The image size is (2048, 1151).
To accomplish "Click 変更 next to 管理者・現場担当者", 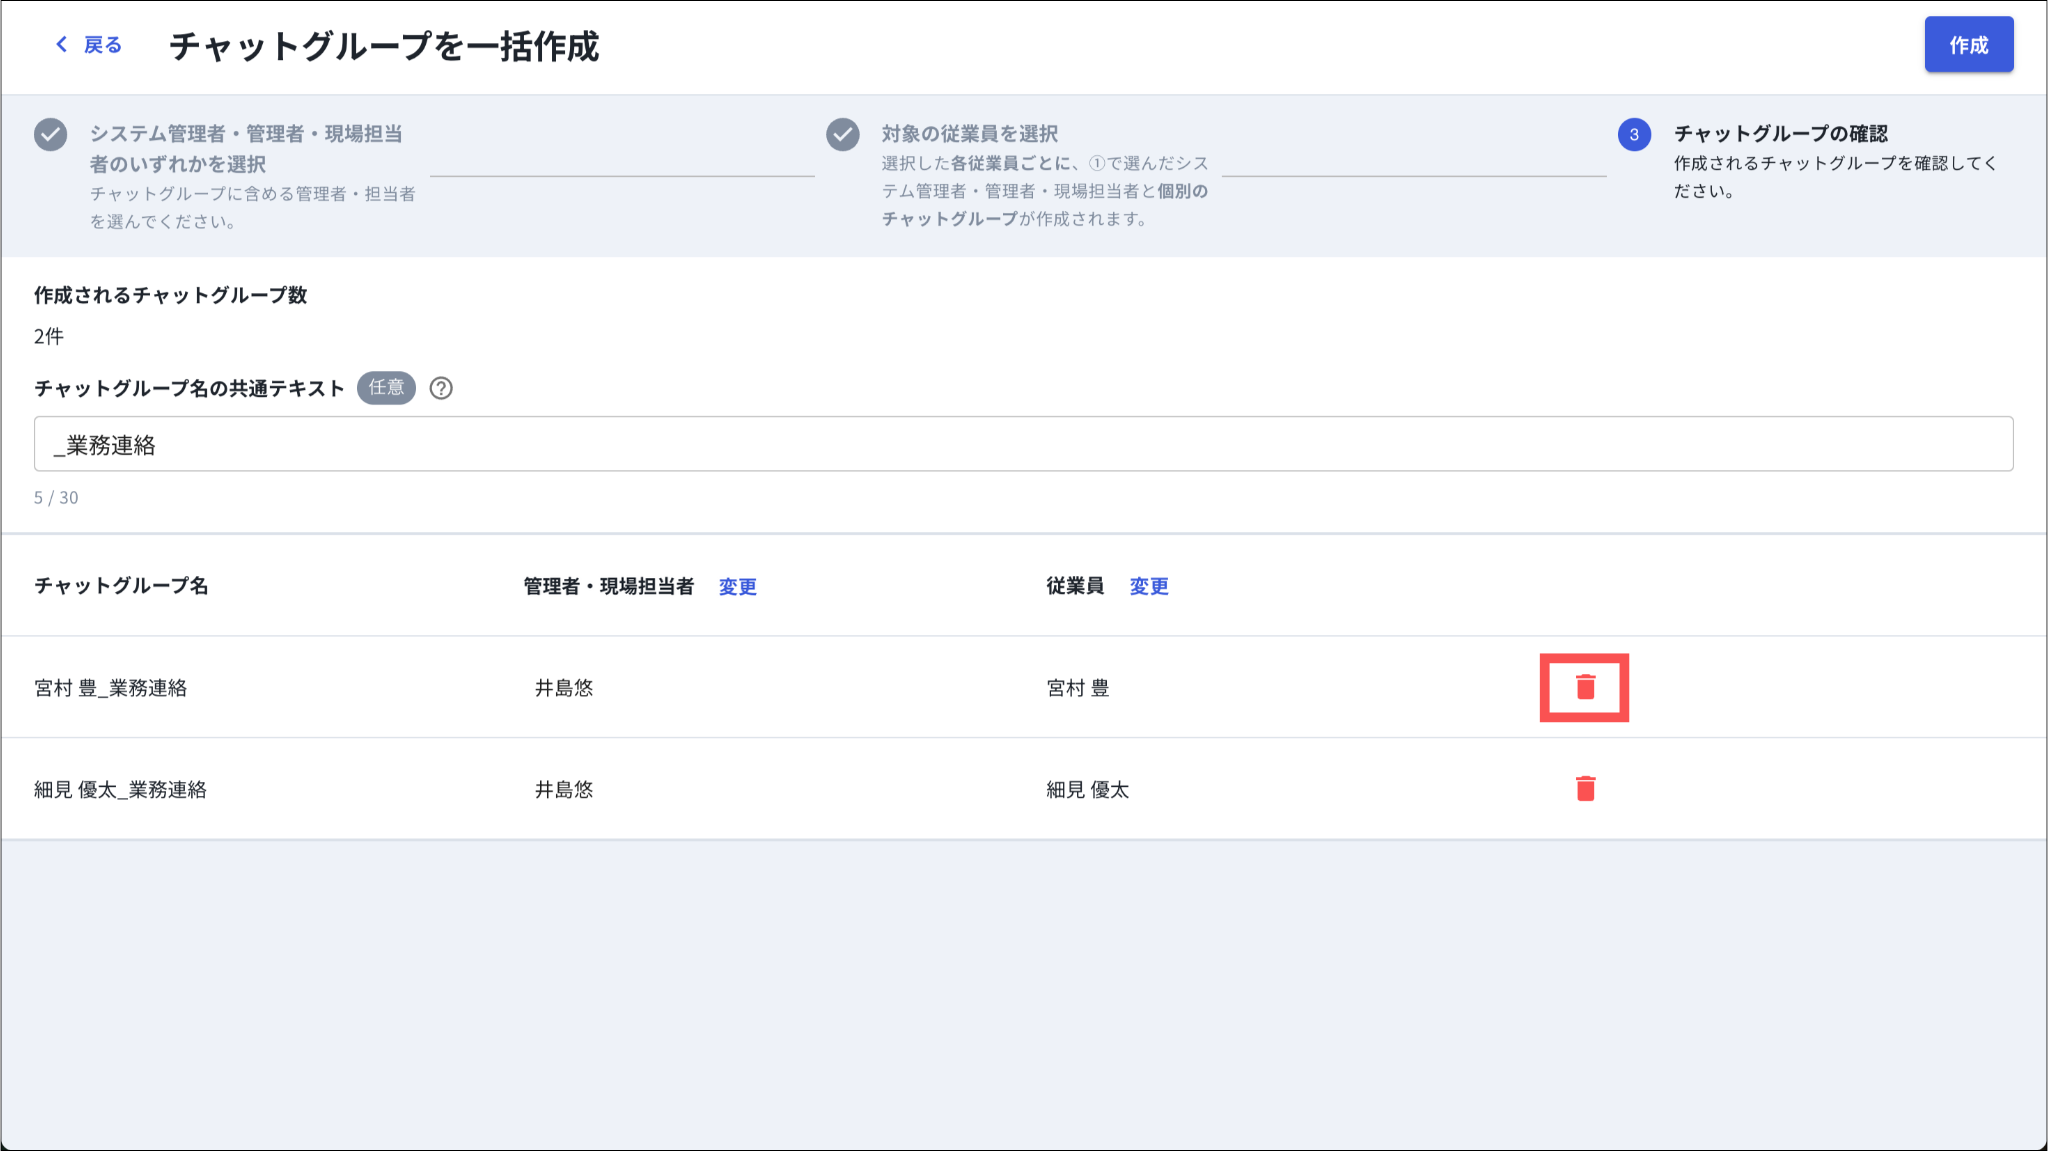I will 737,587.
